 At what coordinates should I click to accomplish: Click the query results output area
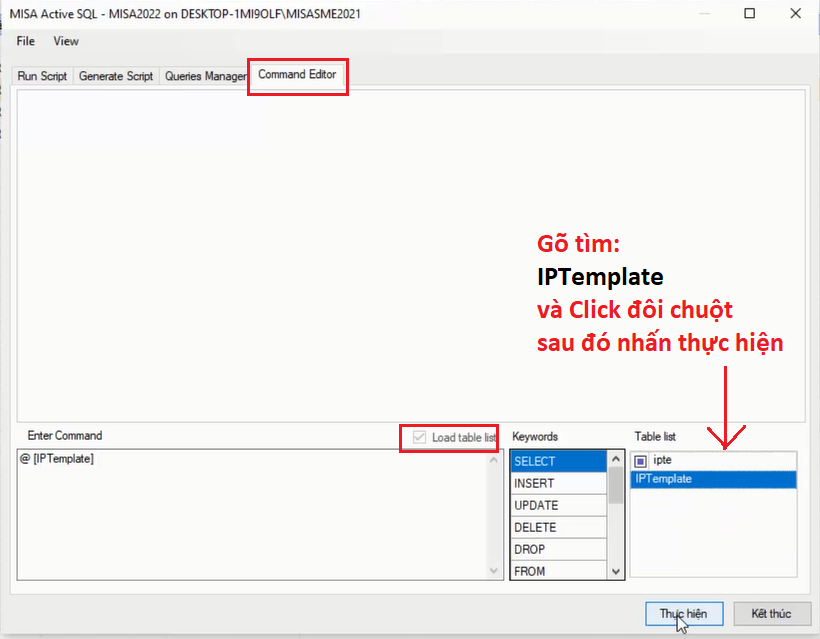click(x=411, y=256)
